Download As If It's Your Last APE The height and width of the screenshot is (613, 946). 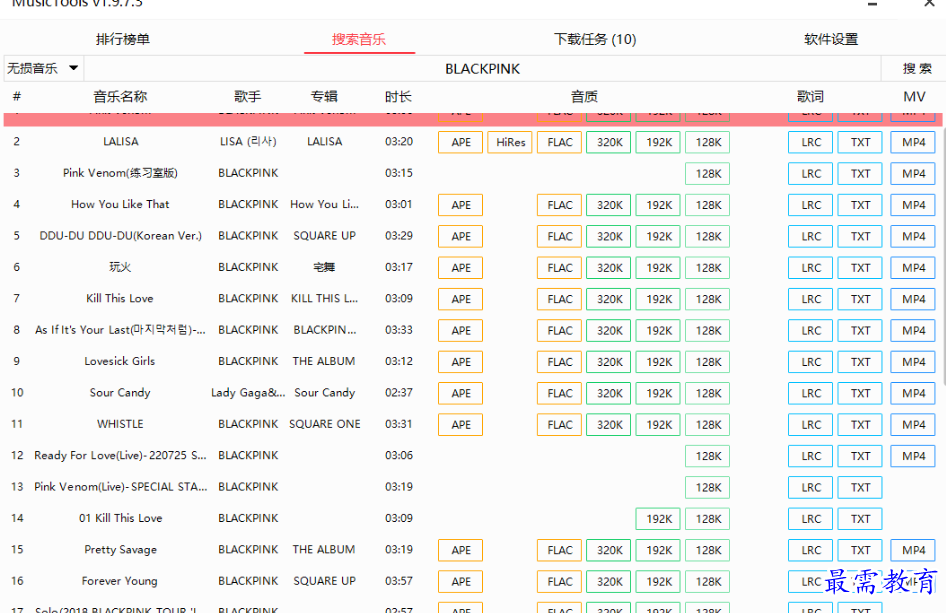pyautogui.click(x=460, y=331)
